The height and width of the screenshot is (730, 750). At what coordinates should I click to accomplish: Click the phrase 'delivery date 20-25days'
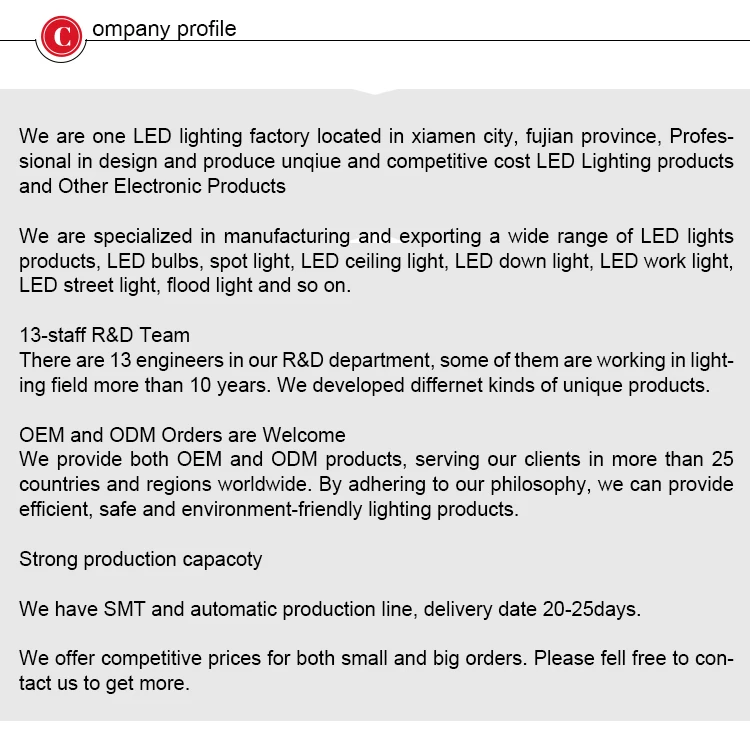tap(531, 609)
